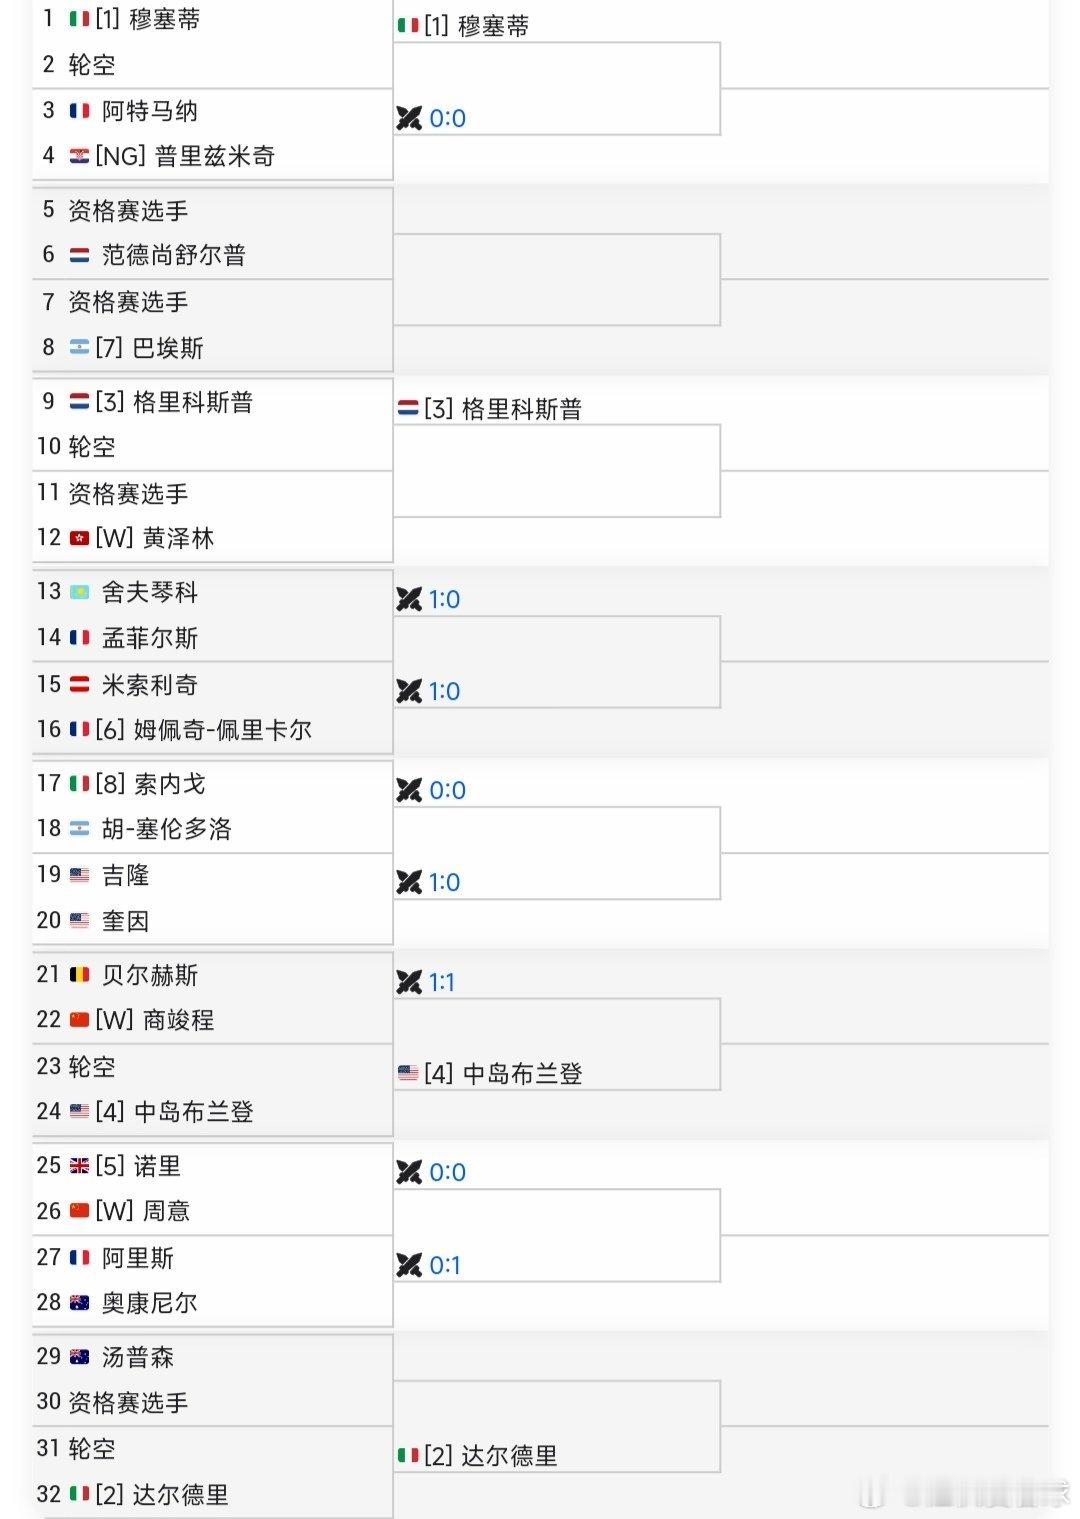Image resolution: width=1080 pixels, height=1519 pixels.
Task: Click head-to-head icon for Giron vs Quinn
Action: [x=409, y=882]
